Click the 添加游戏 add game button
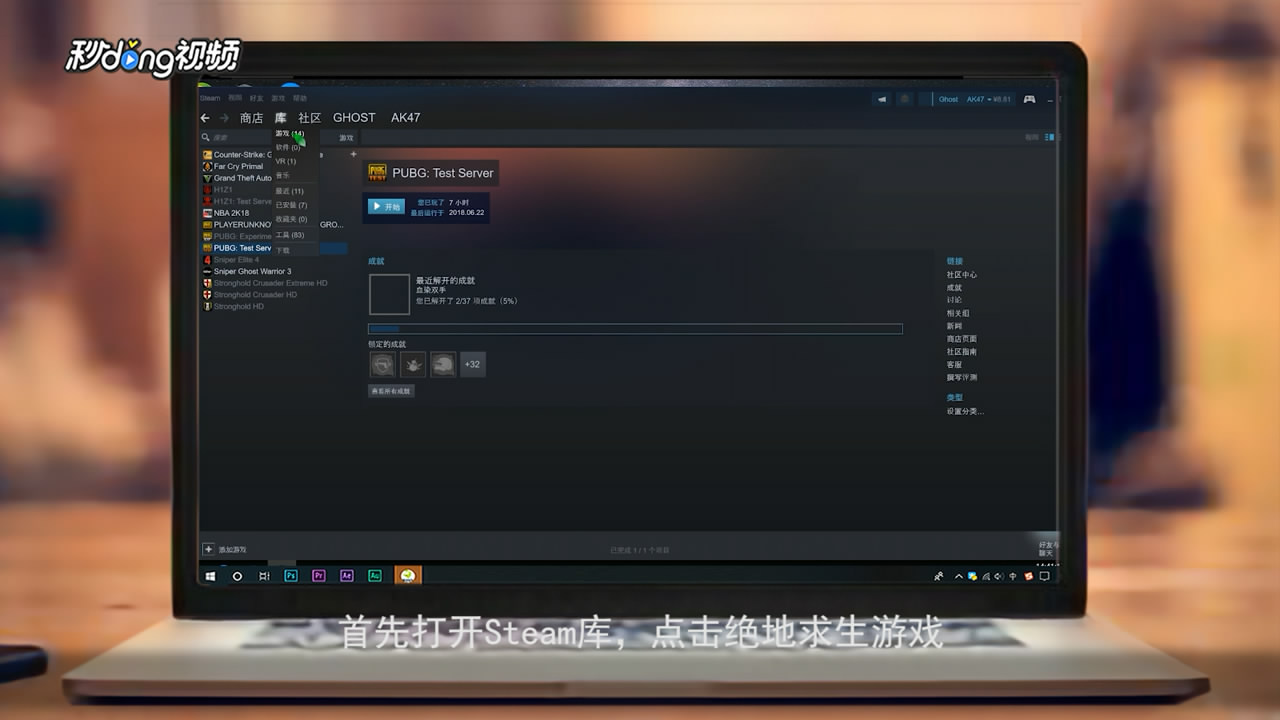The width and height of the screenshot is (1280, 720). [225, 549]
